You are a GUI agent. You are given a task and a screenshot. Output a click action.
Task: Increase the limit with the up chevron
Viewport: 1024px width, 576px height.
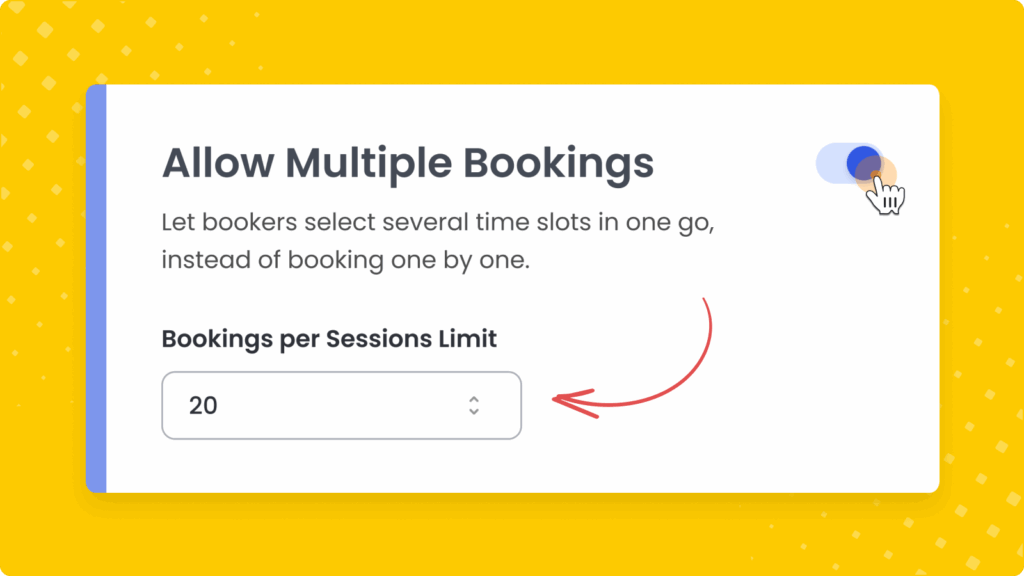click(474, 398)
